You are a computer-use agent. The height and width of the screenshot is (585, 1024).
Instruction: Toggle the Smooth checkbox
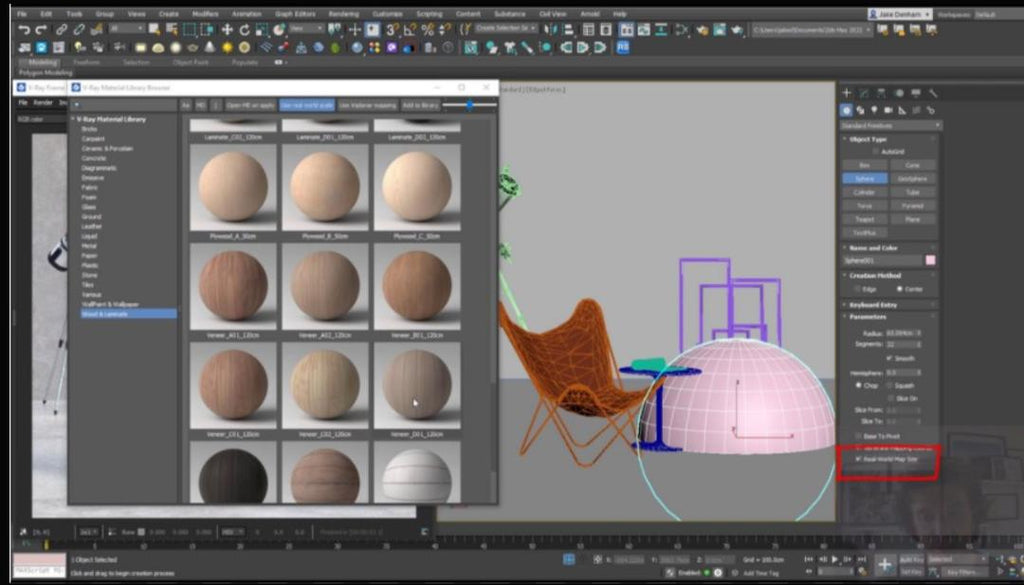click(x=889, y=358)
